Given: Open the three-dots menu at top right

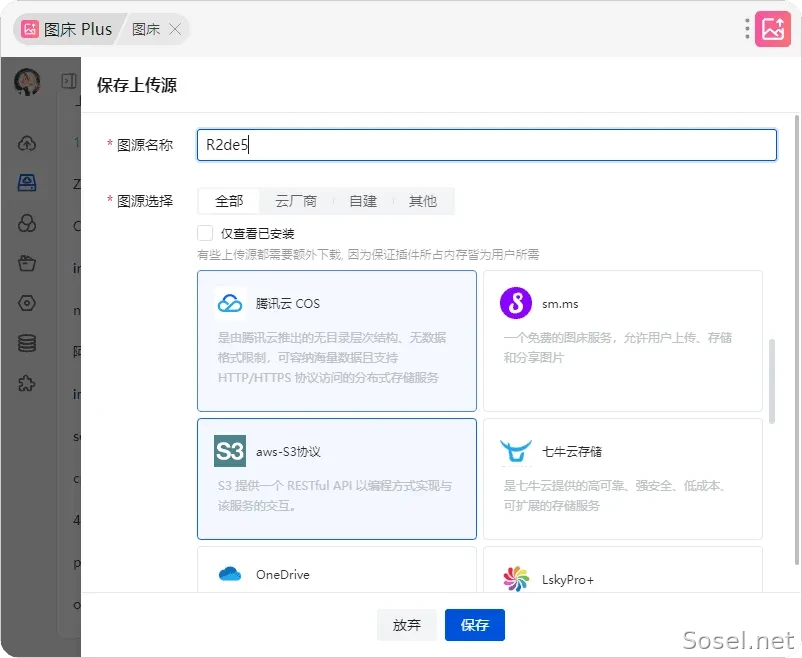Looking at the screenshot, I should click(x=747, y=29).
